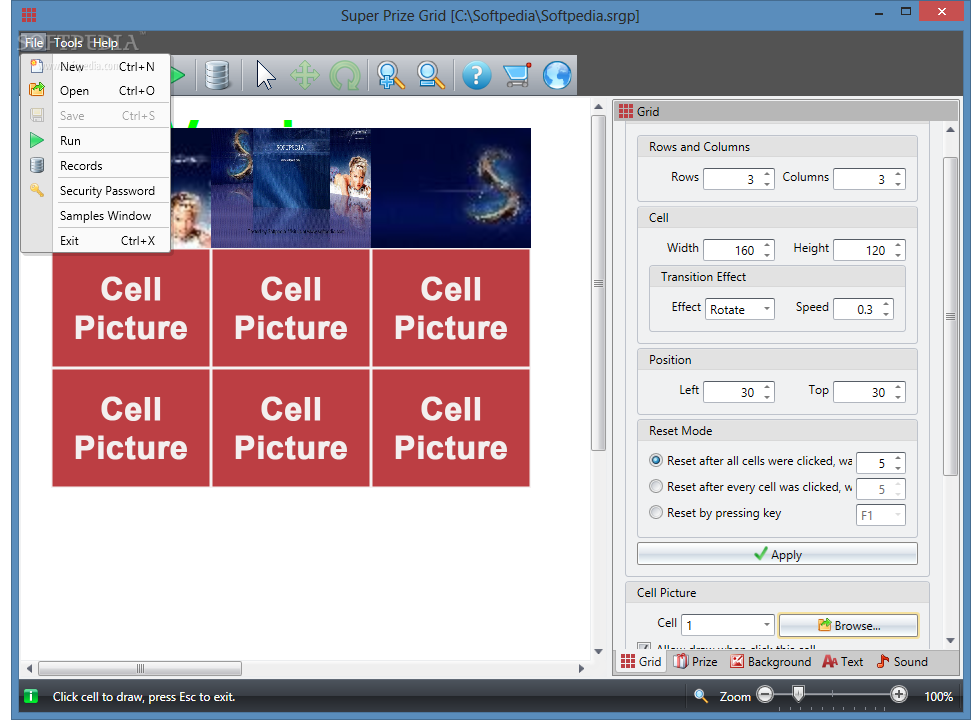Click the top-left Cell Picture grid cell
This screenshot has width=971, height=720.
131,308
